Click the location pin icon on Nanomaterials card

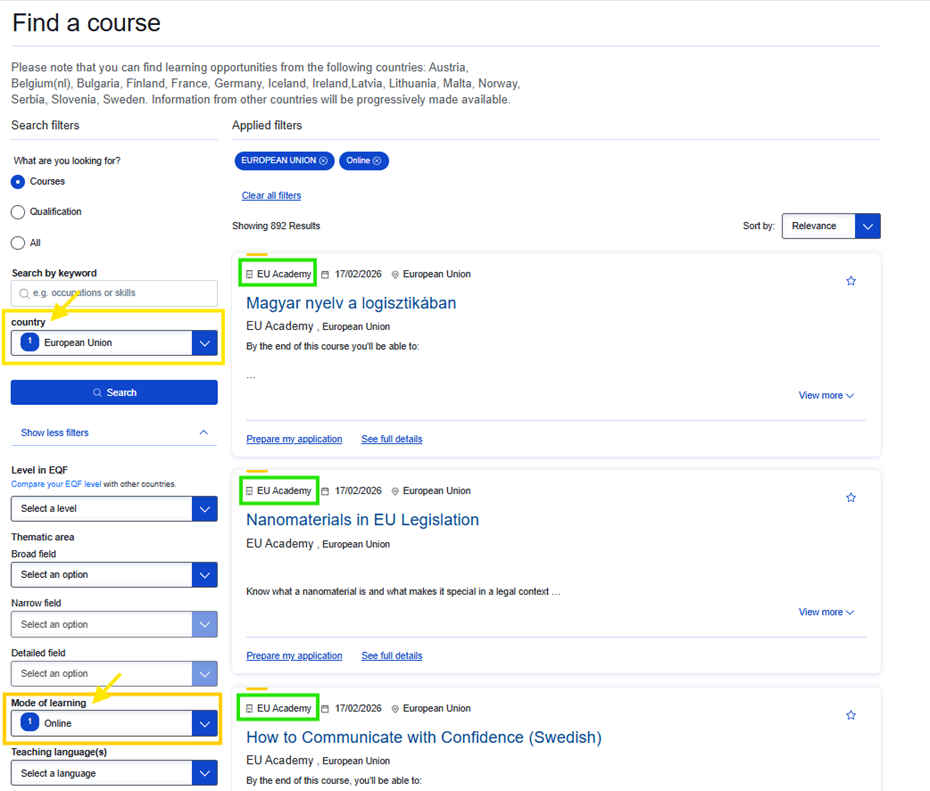click(395, 491)
